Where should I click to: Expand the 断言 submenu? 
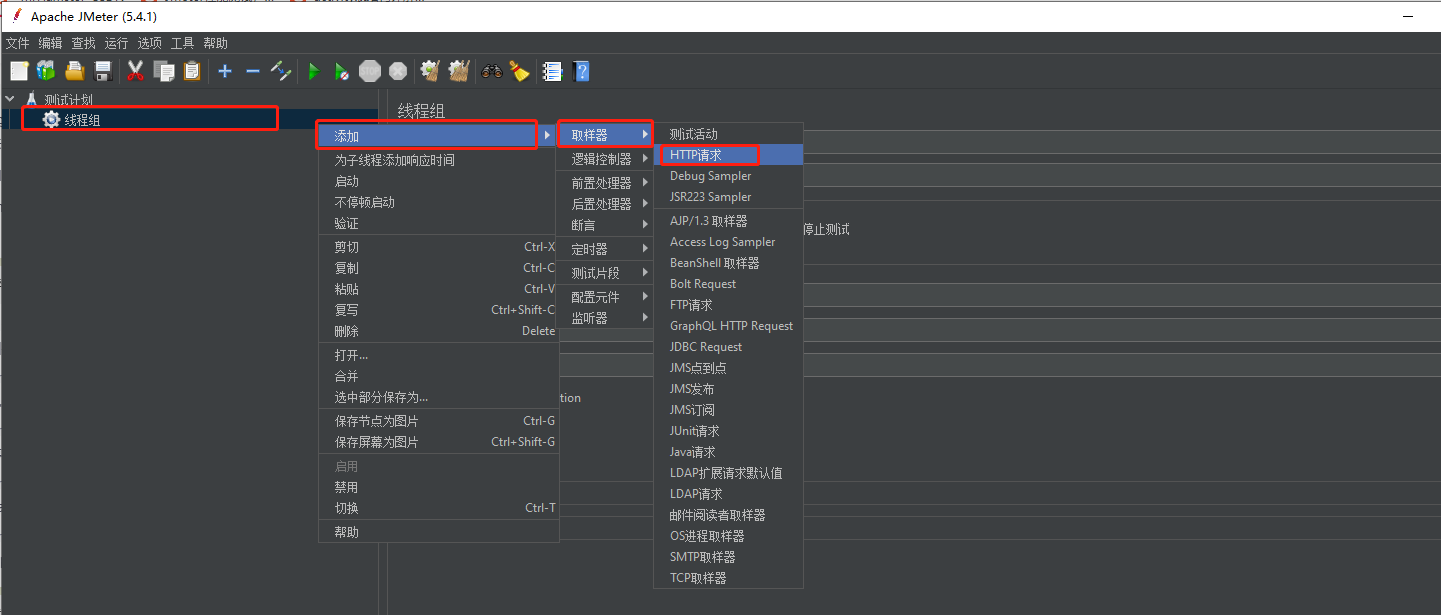[606, 225]
